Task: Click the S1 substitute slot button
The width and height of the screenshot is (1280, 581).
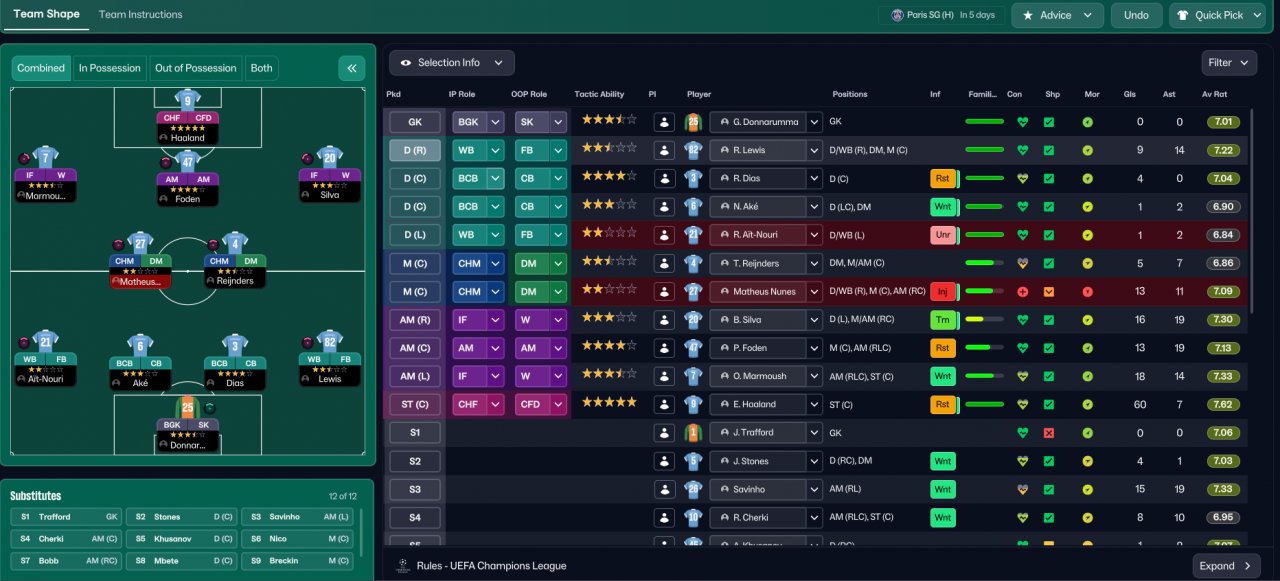Action: pyautogui.click(x=414, y=433)
